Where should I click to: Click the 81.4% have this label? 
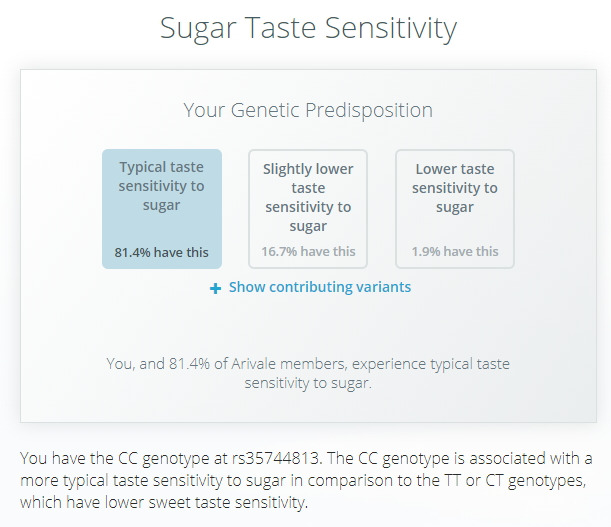161,252
